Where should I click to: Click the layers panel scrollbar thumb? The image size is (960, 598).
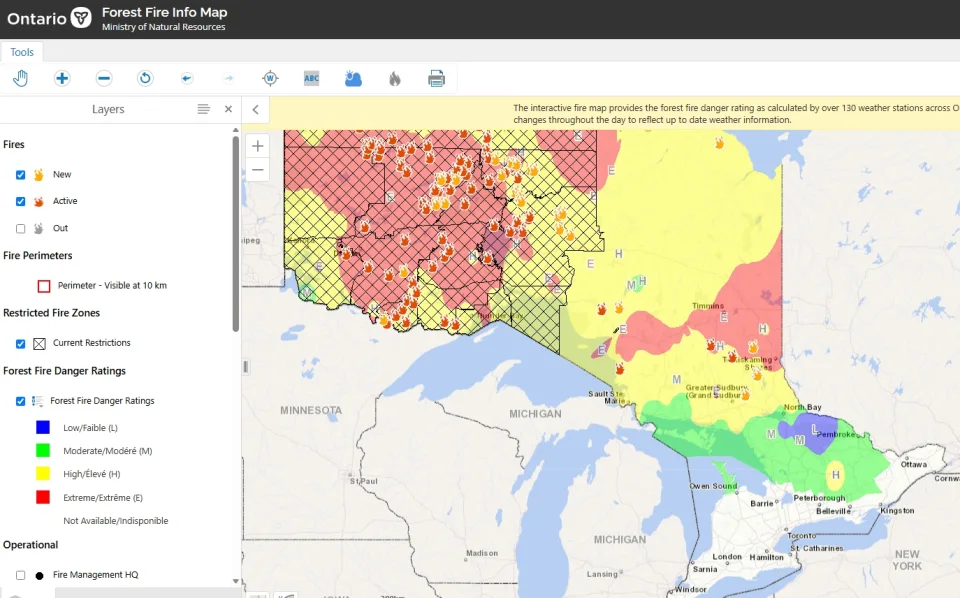pos(236,233)
